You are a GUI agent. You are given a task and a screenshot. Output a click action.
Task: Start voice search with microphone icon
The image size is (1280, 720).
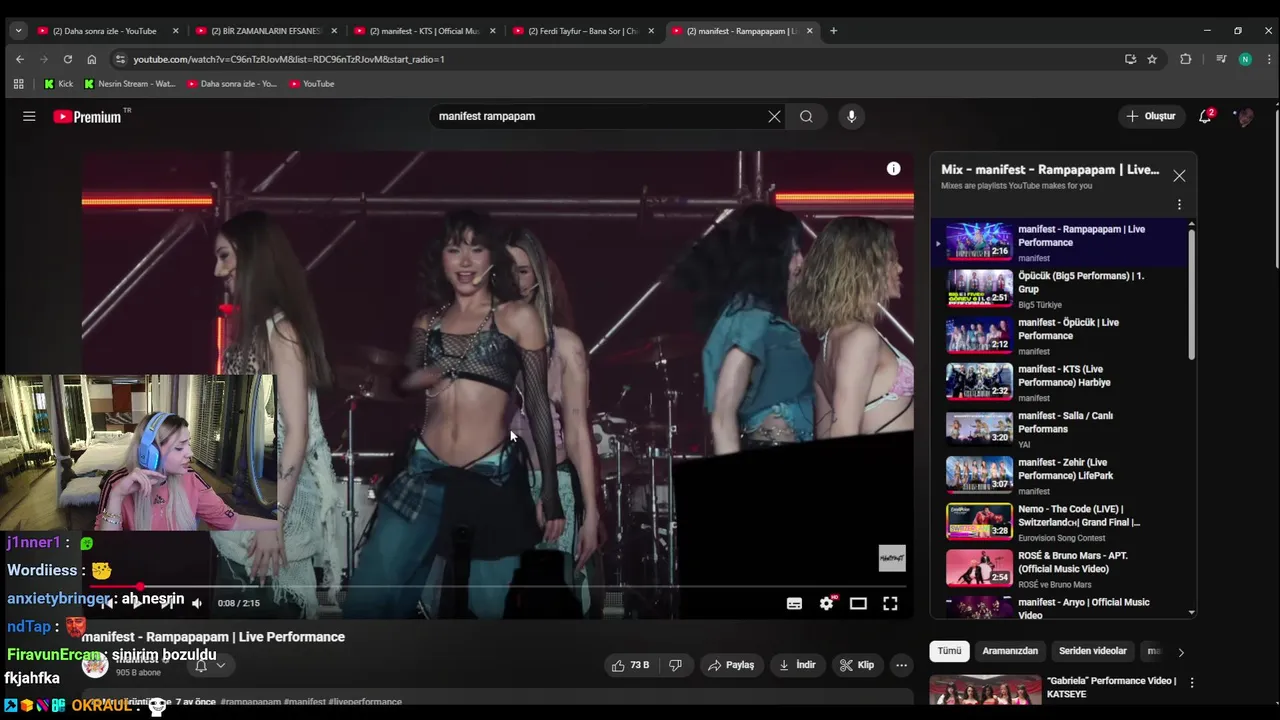(851, 116)
